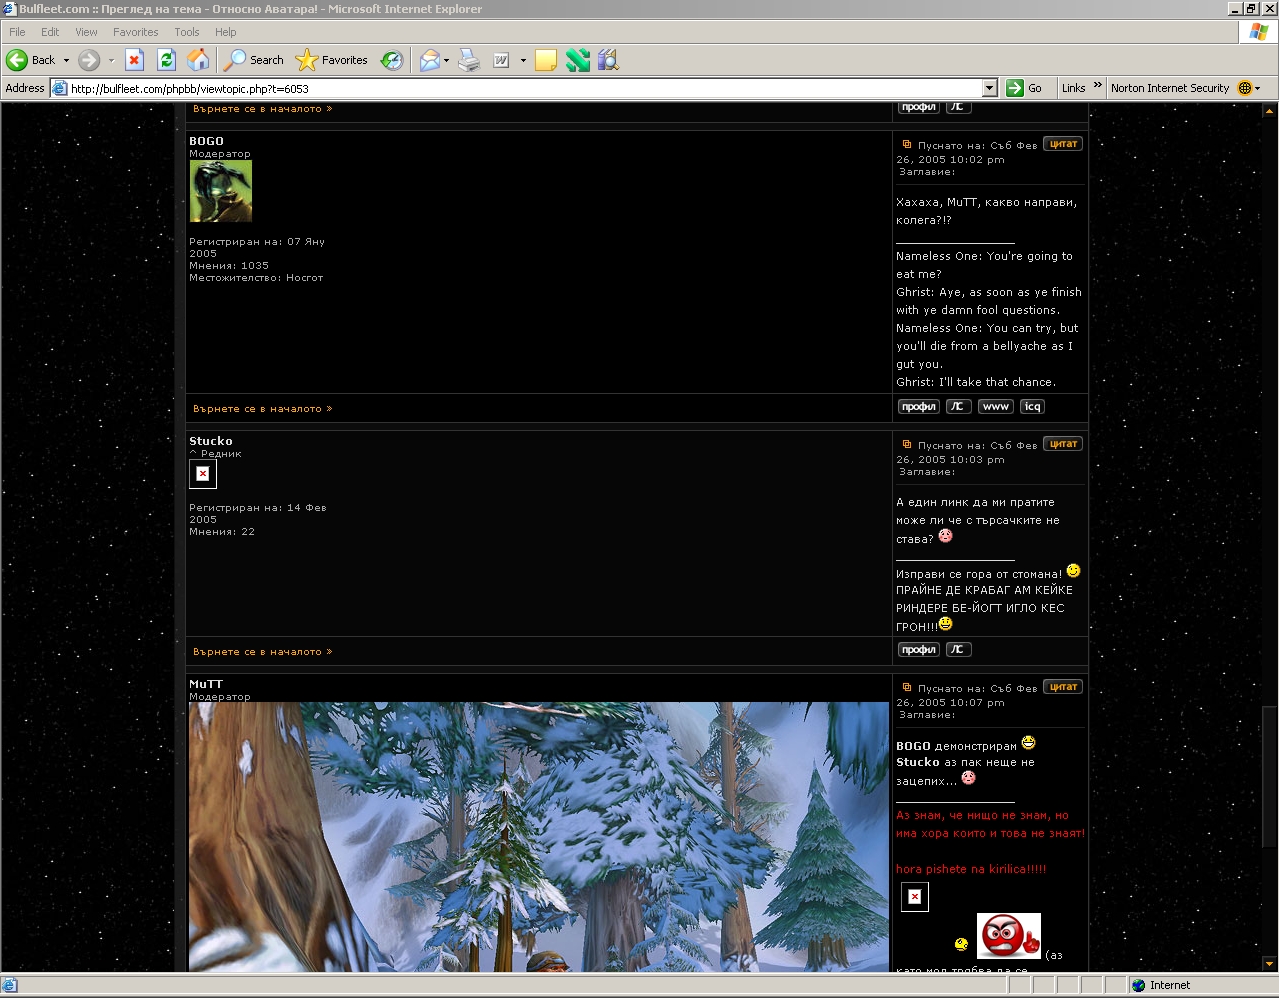Refresh the current page
The image size is (1279, 998).
coord(167,60)
